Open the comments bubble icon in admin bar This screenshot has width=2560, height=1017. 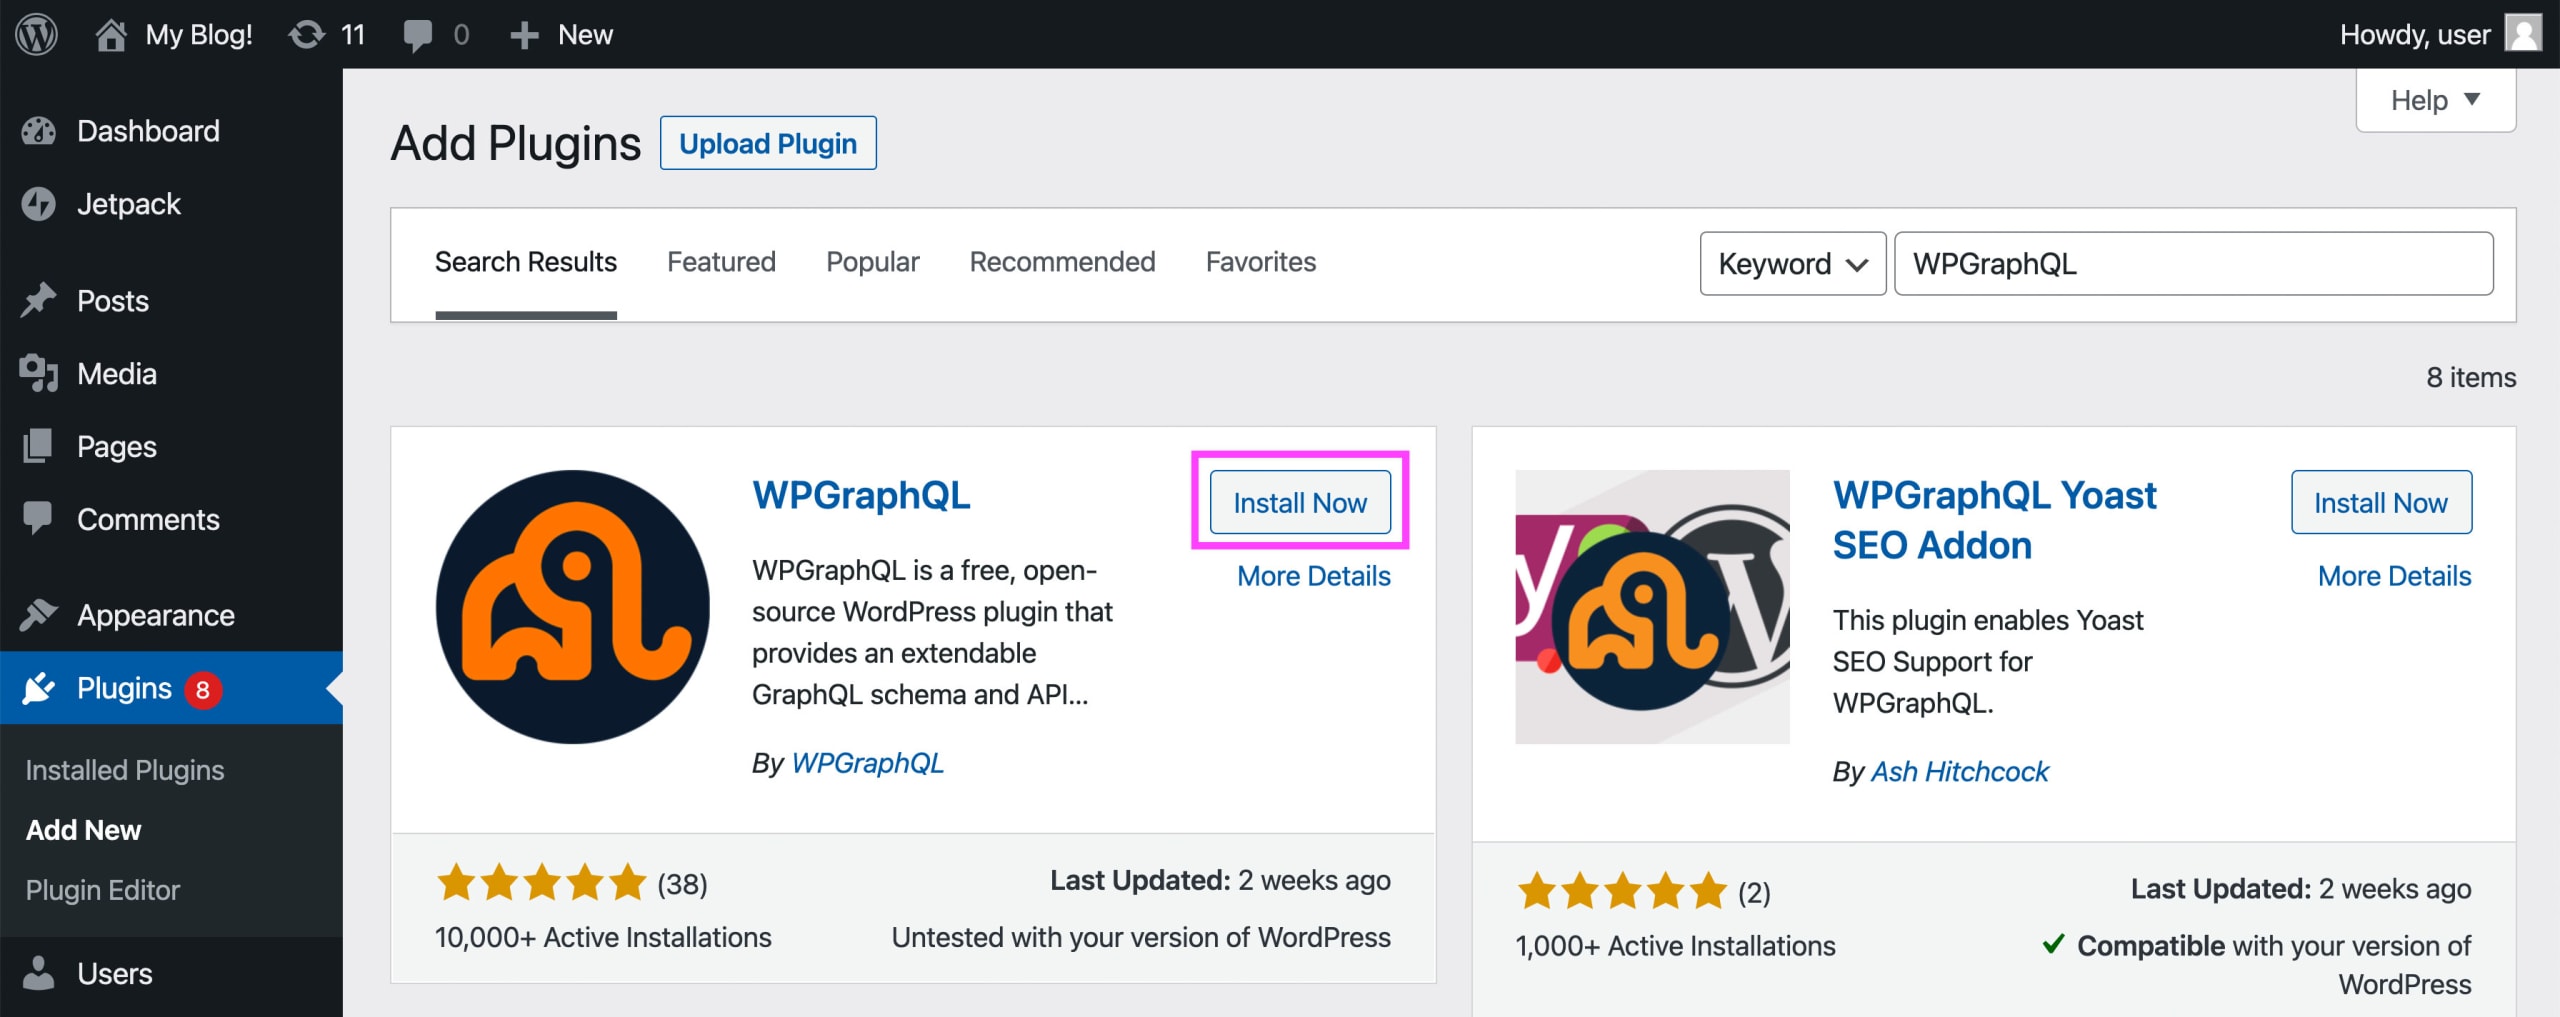[417, 35]
